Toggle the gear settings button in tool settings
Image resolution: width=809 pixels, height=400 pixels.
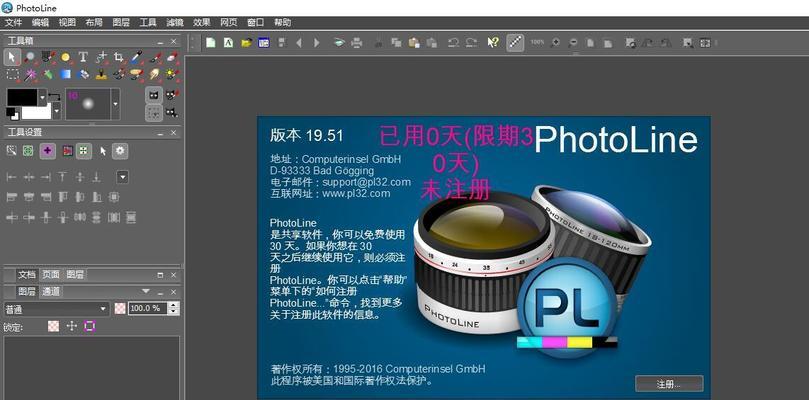coord(120,151)
